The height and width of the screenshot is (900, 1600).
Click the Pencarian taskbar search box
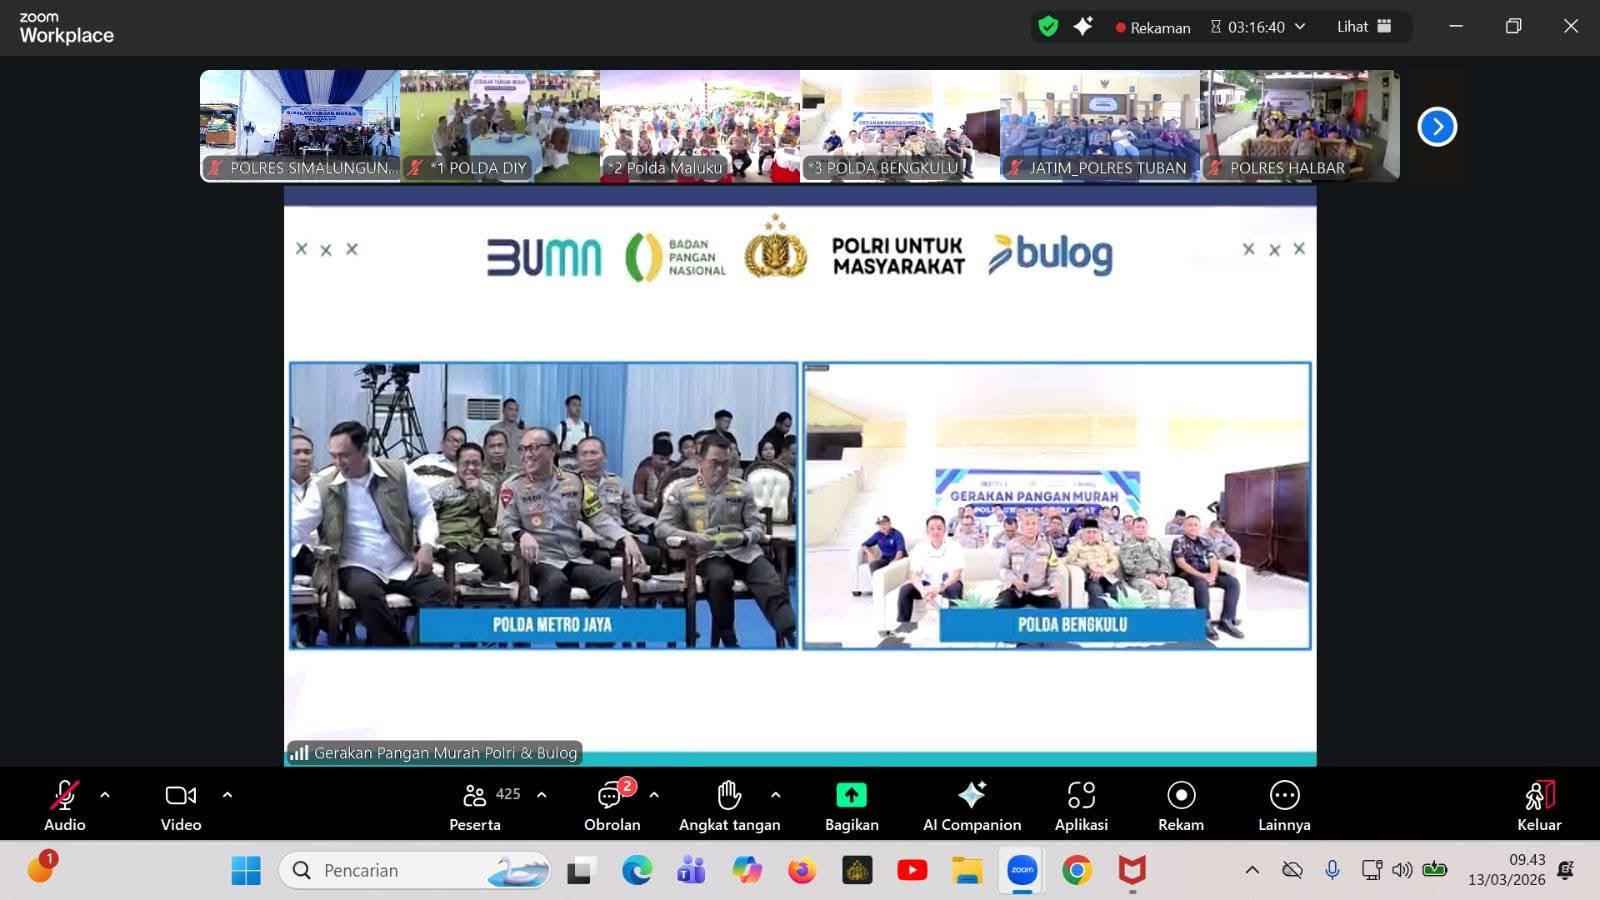[415, 871]
